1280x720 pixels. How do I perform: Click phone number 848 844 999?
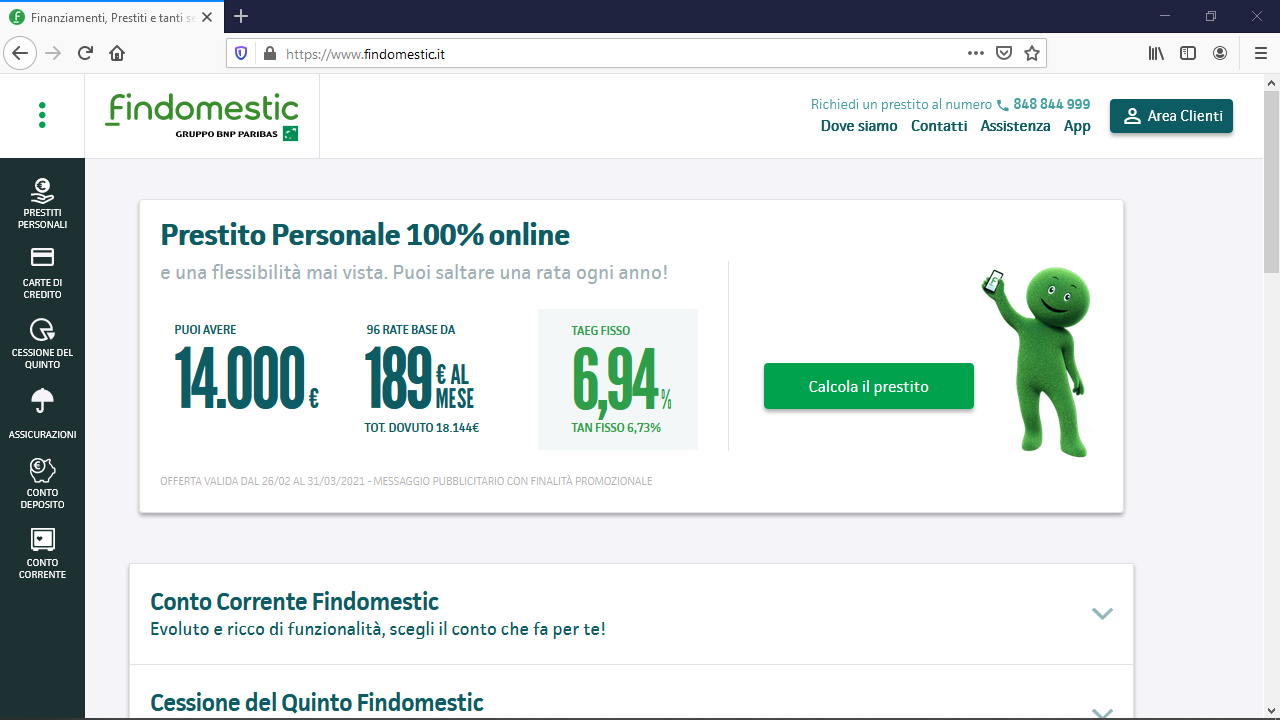pyautogui.click(x=1051, y=104)
